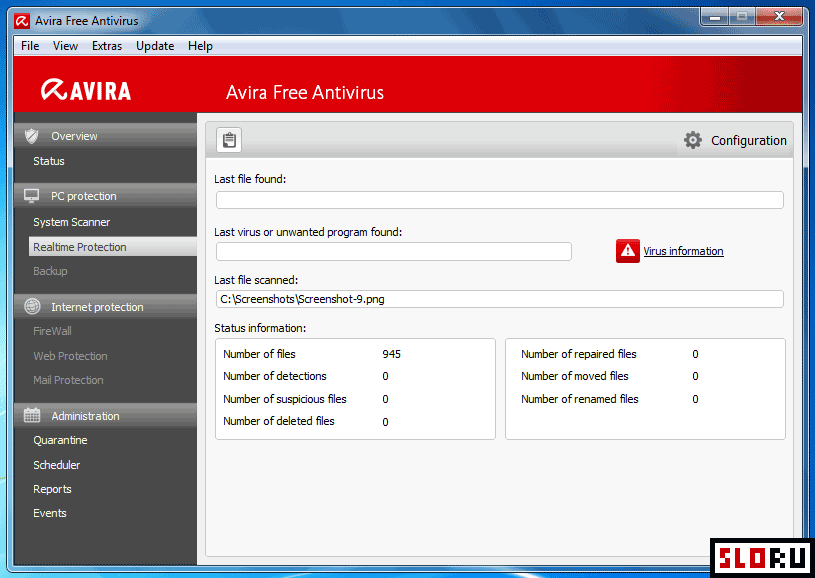
Task: Click the Overview section header
Action: tap(106, 136)
